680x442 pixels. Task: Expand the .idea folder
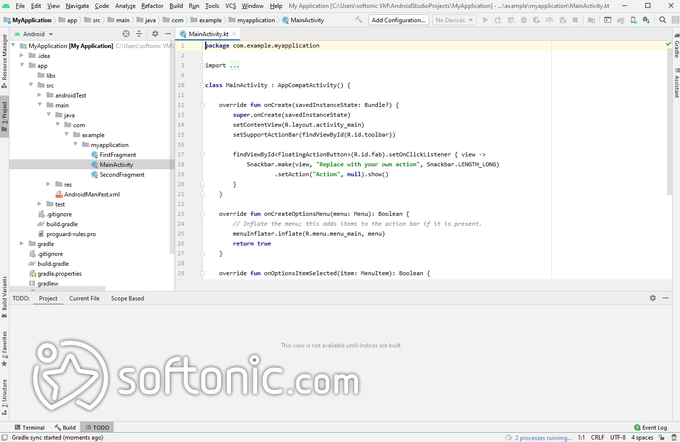pyautogui.click(x=22, y=56)
